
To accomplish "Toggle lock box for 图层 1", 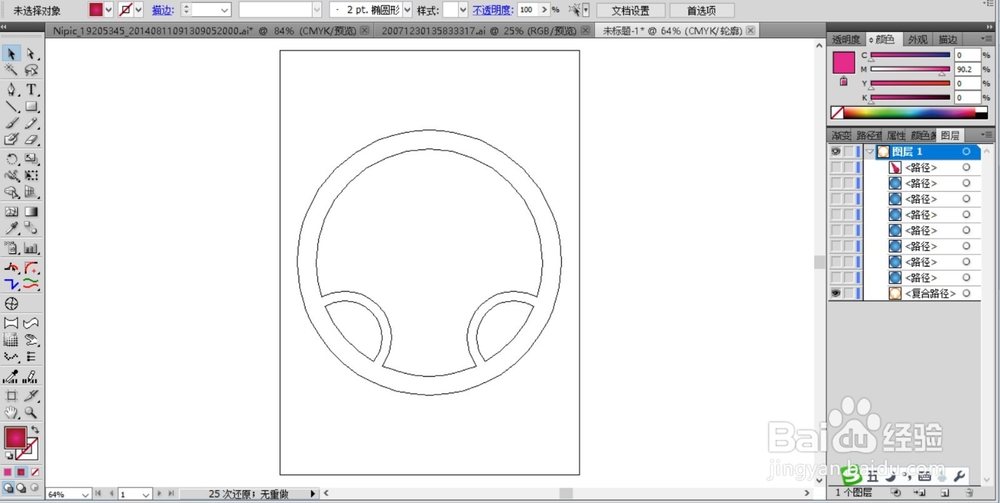I will click(x=848, y=152).
